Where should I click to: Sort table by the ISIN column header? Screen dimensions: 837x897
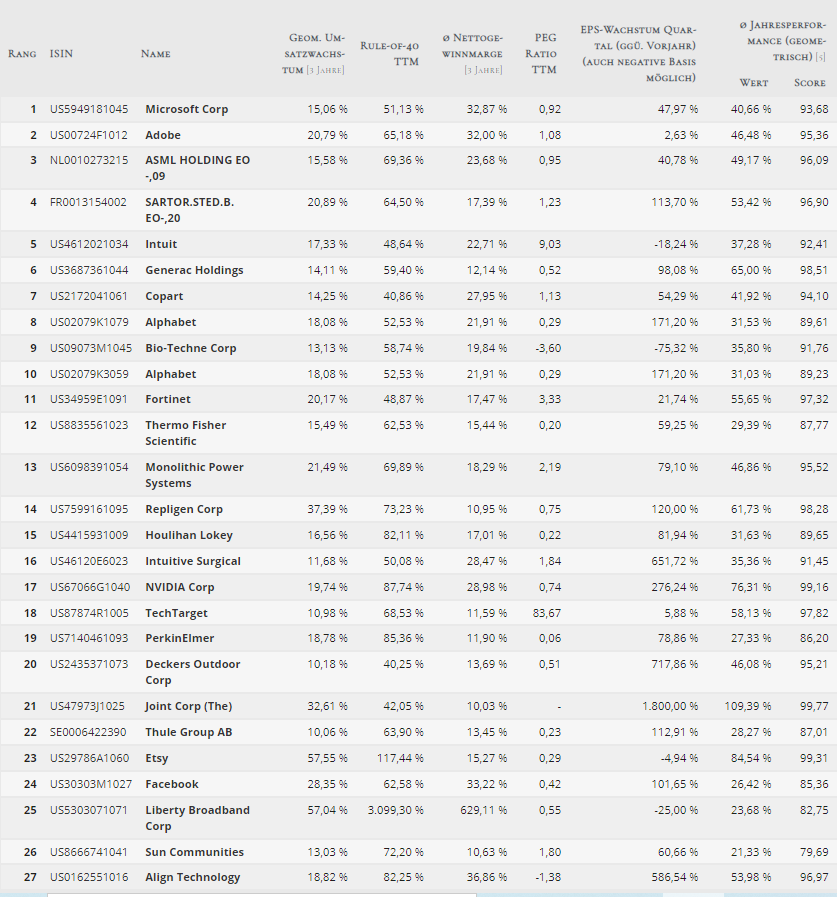click(x=61, y=54)
